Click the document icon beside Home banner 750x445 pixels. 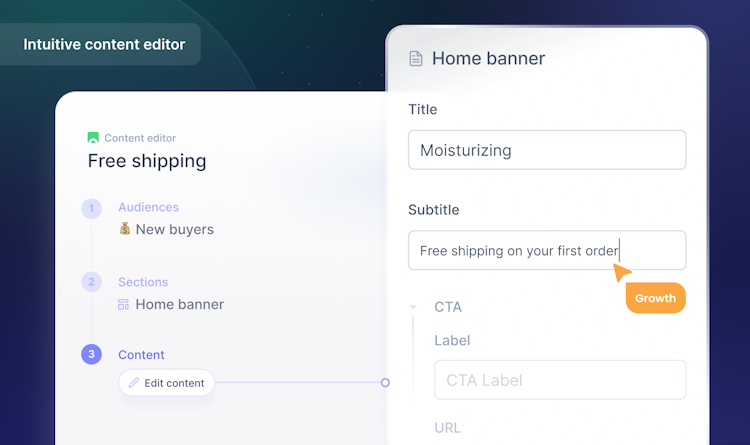click(x=416, y=59)
